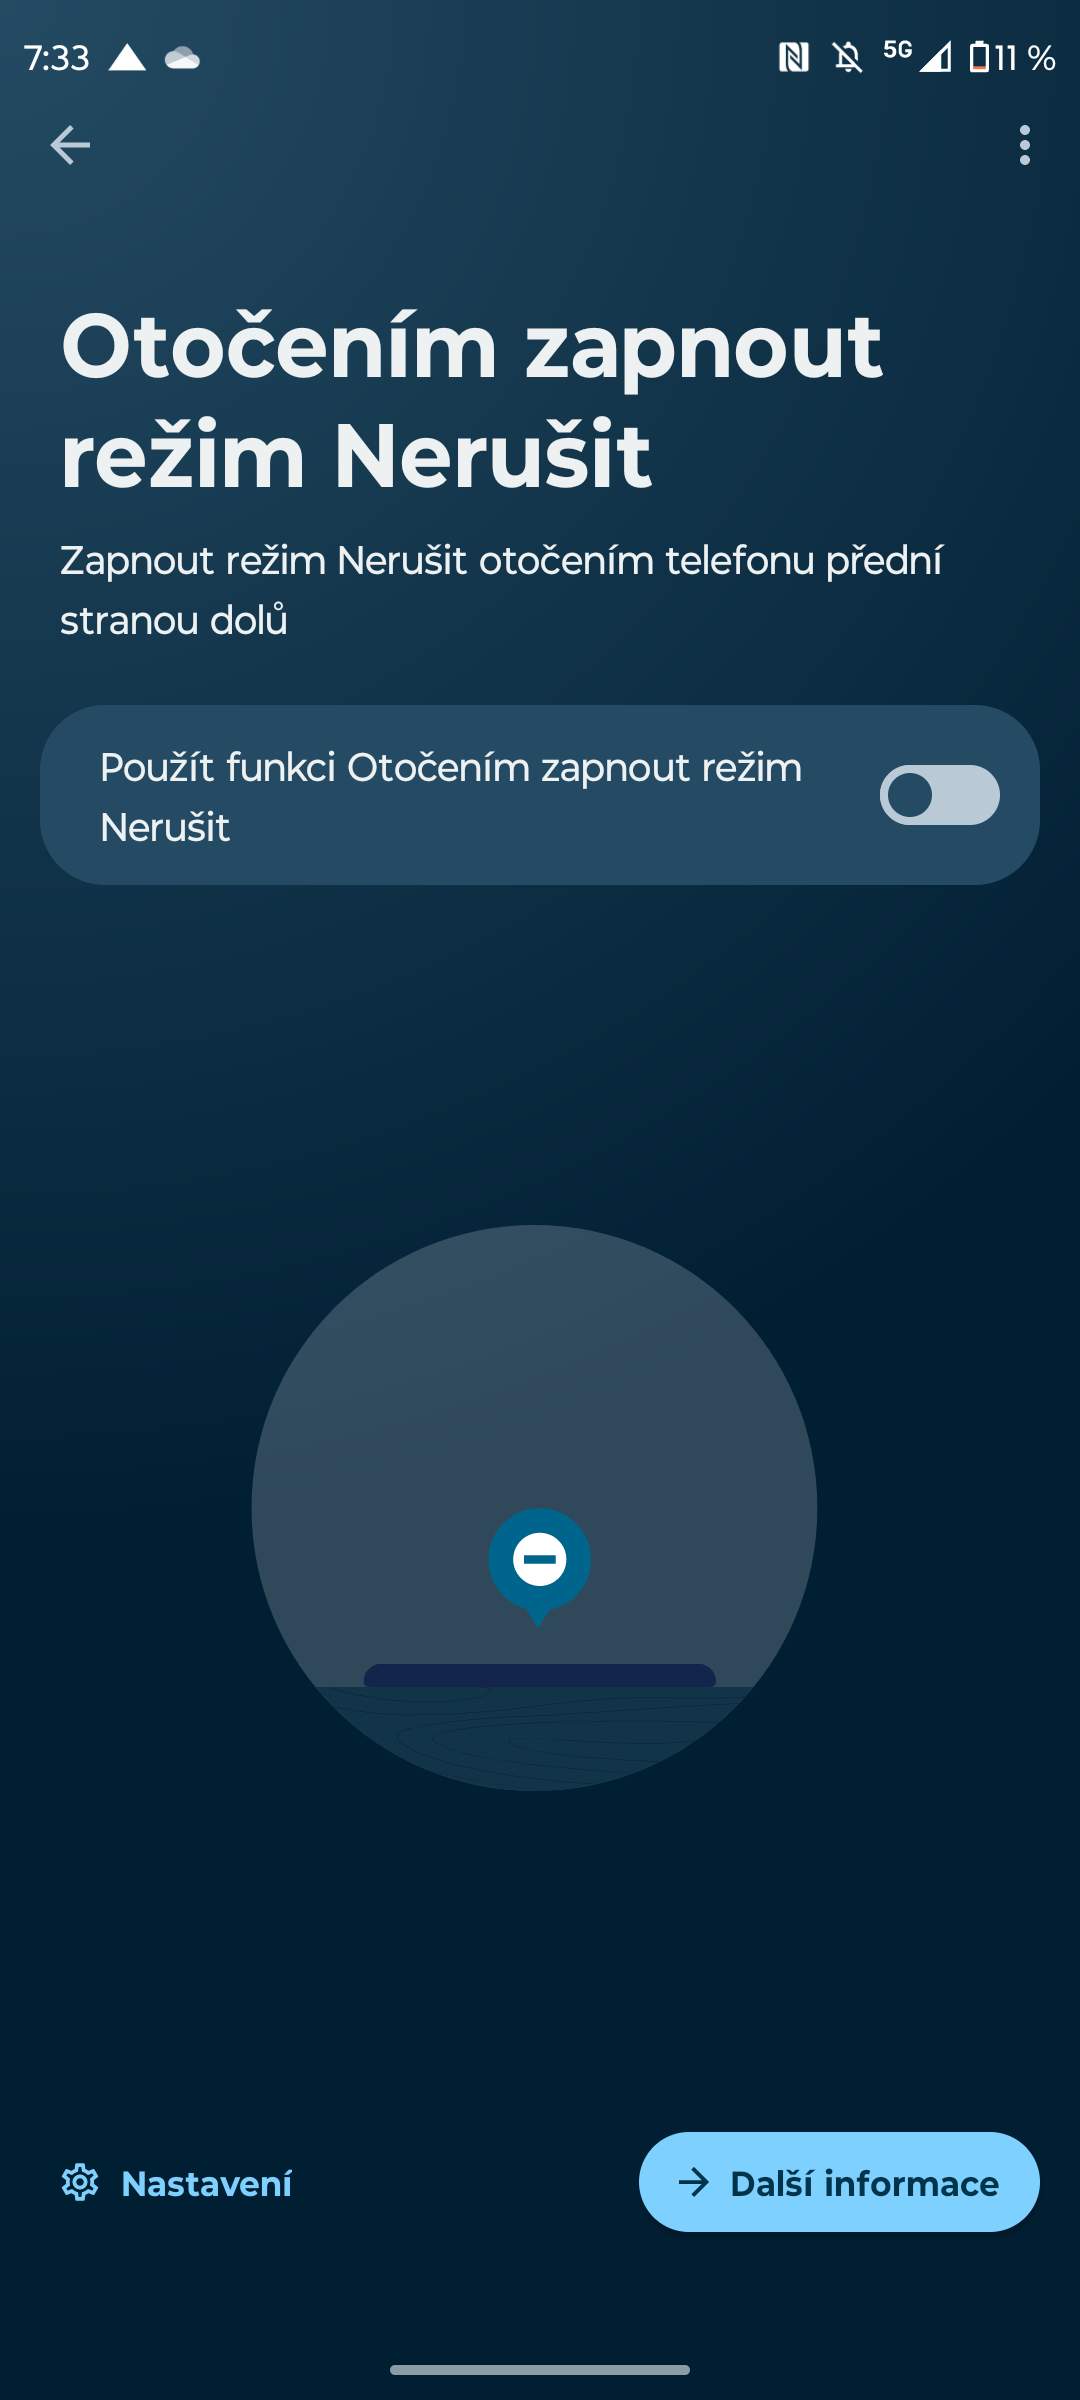Tap the NFC status bar icon
This screenshot has height=2400, width=1080.
[794, 58]
